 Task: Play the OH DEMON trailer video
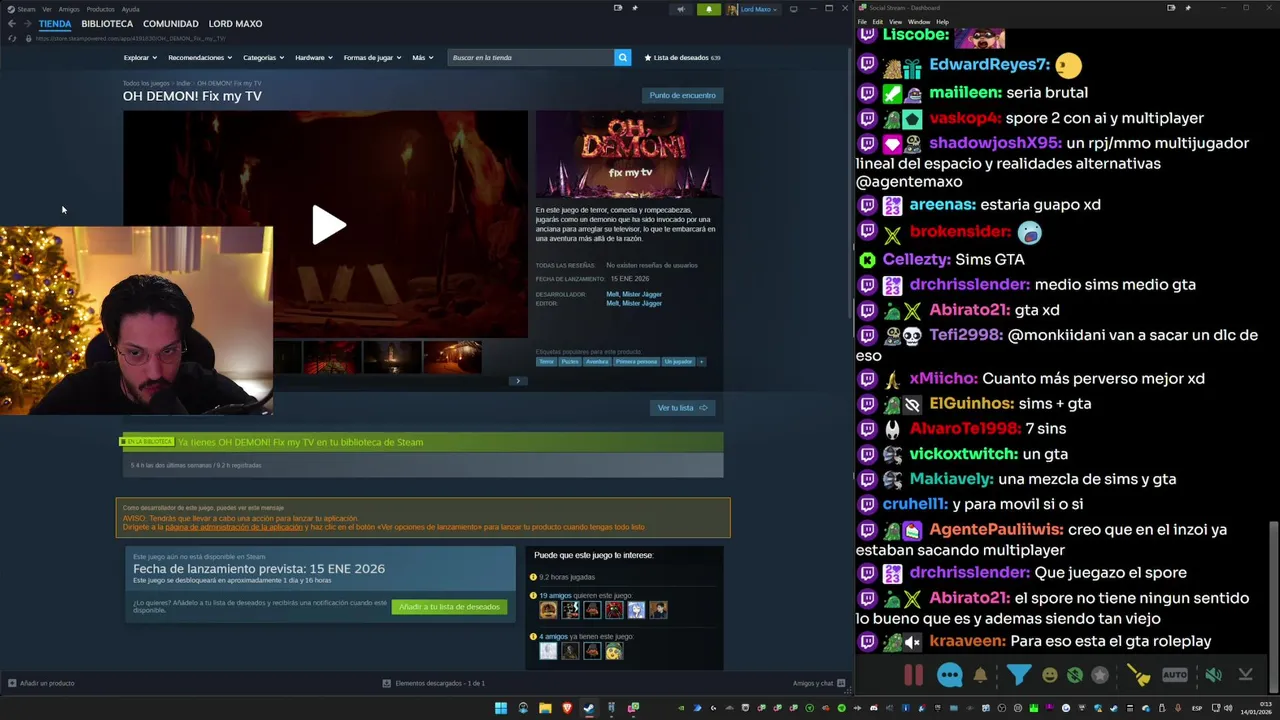tap(328, 225)
